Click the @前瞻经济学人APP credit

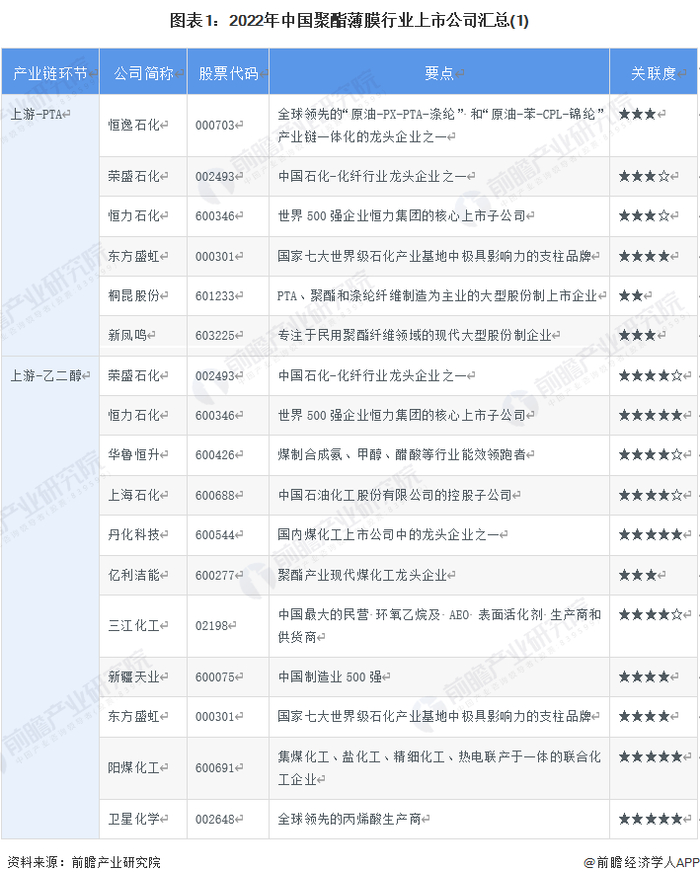(x=641, y=862)
